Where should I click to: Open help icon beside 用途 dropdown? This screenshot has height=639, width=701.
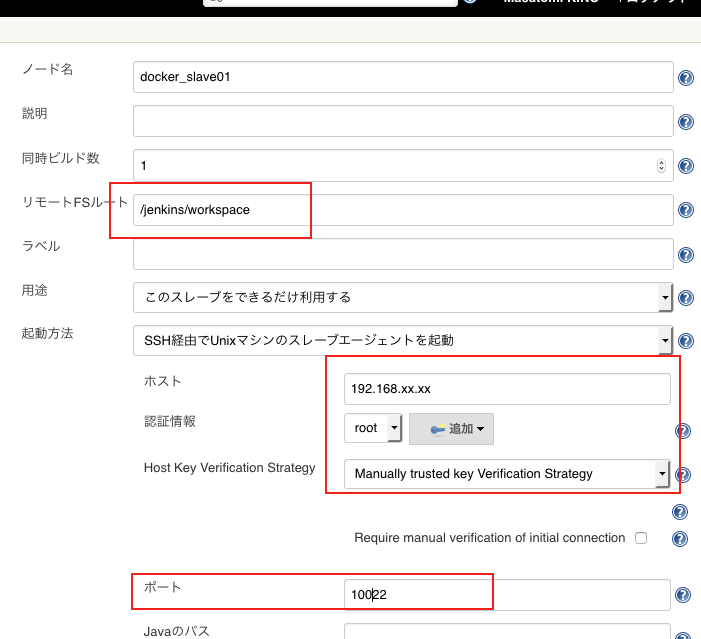(686, 298)
